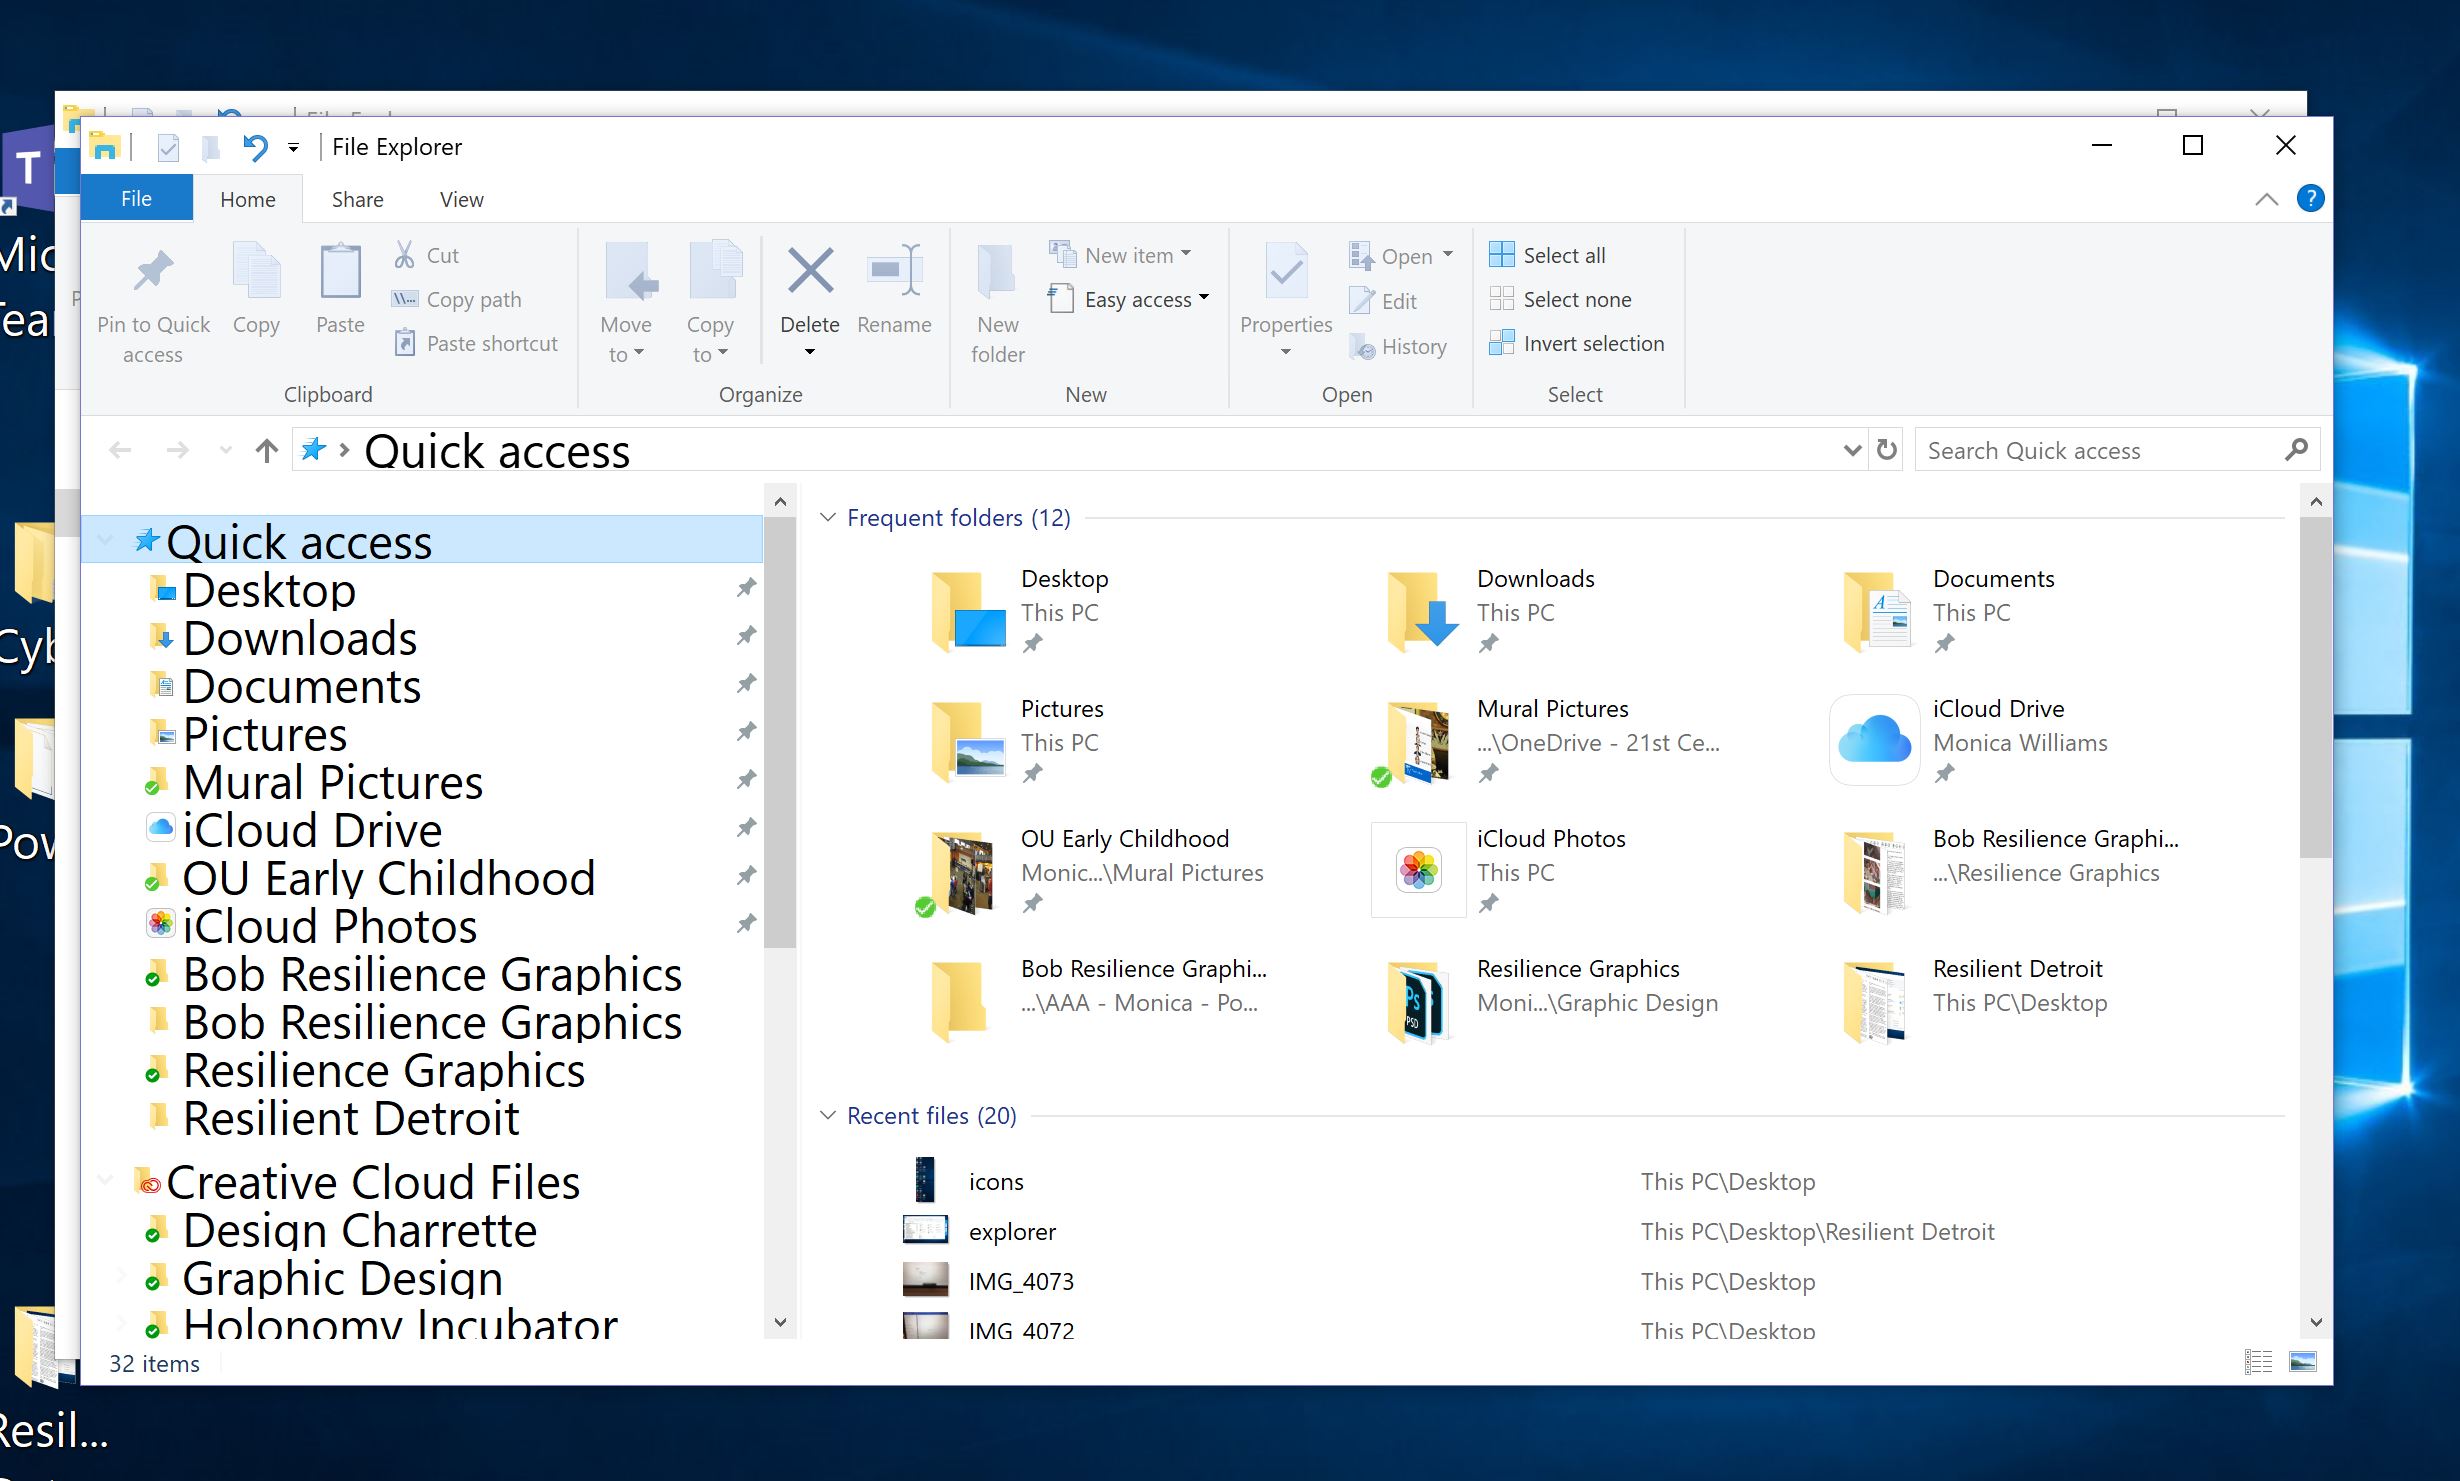Open the address bar history dropdown
Viewport: 2460px width, 1481px height.
point(1852,451)
